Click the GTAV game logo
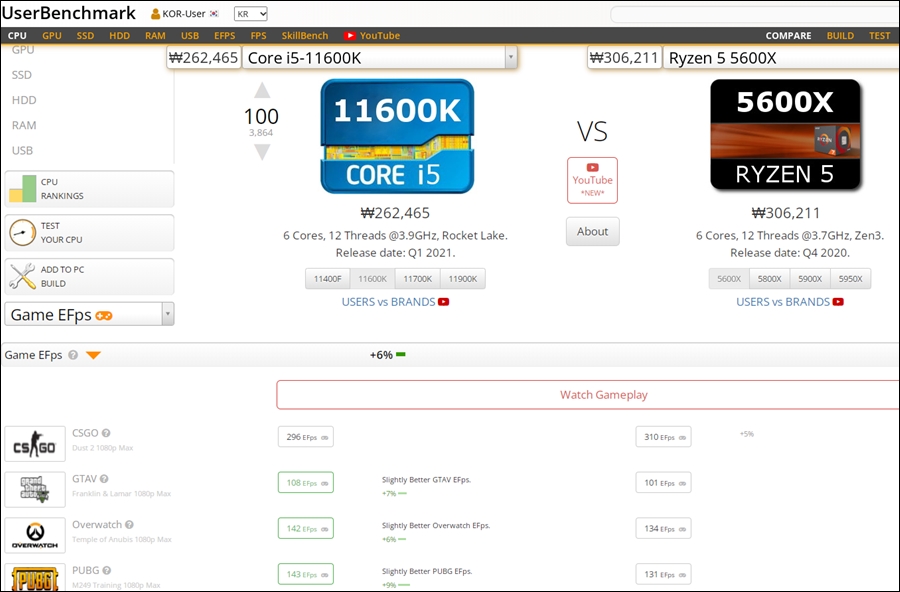This screenshot has height=592, width=900. [35, 490]
